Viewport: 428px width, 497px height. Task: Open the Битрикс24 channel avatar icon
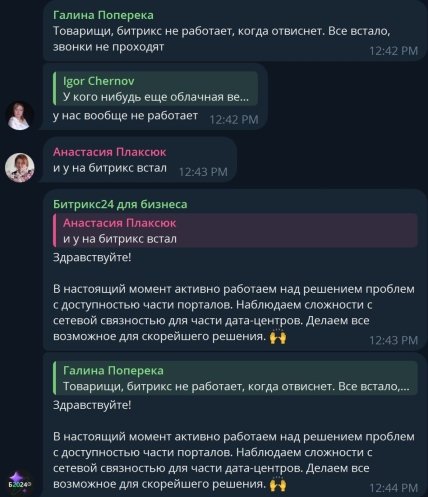coord(19,482)
